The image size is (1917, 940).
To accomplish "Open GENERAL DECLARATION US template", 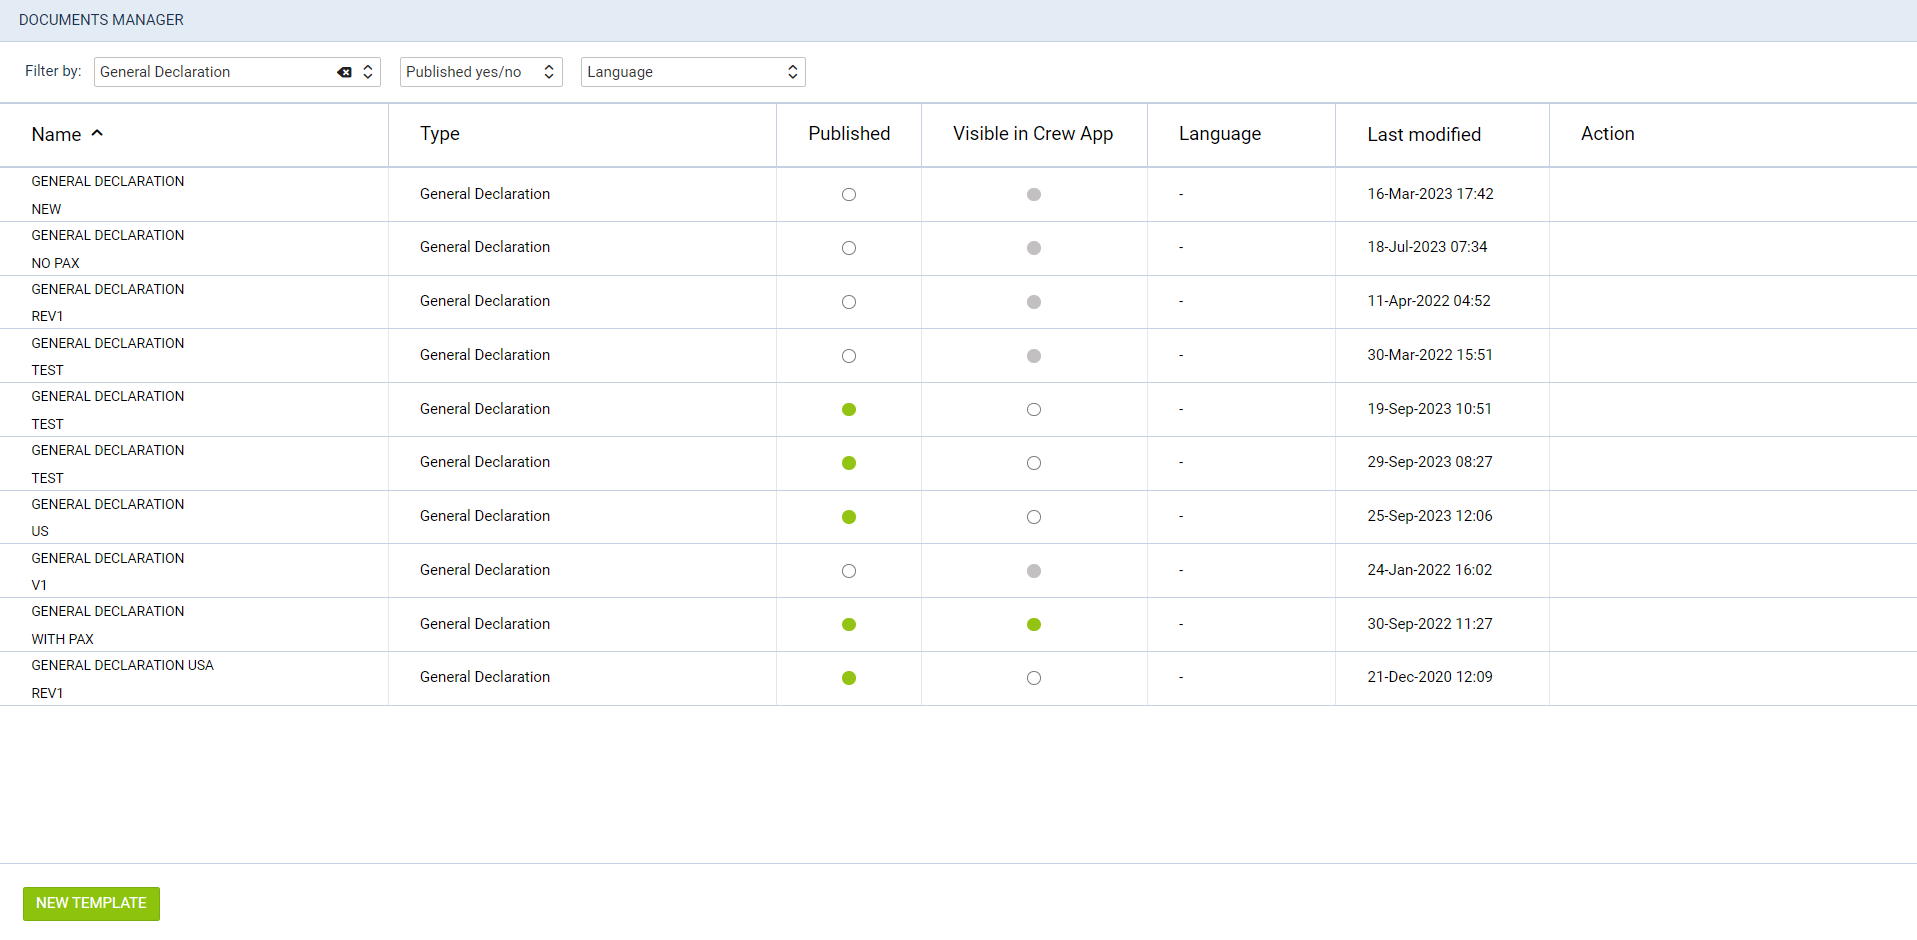I will pyautogui.click(x=108, y=517).
